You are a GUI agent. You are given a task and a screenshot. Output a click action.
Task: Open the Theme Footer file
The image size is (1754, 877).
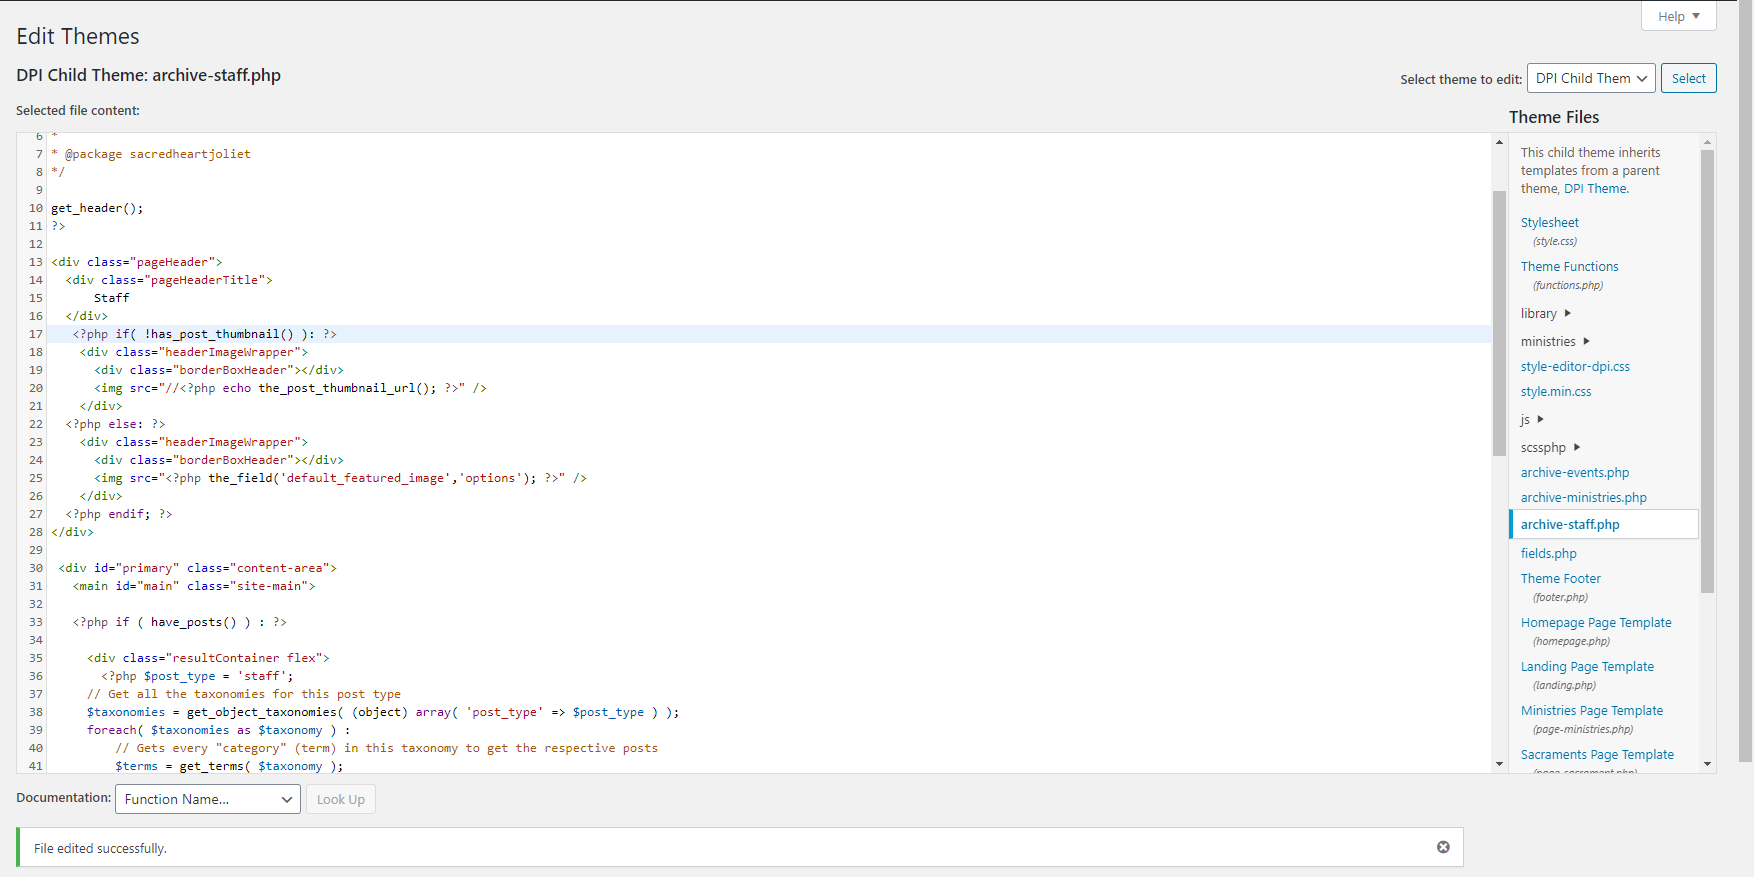pyautogui.click(x=1560, y=579)
